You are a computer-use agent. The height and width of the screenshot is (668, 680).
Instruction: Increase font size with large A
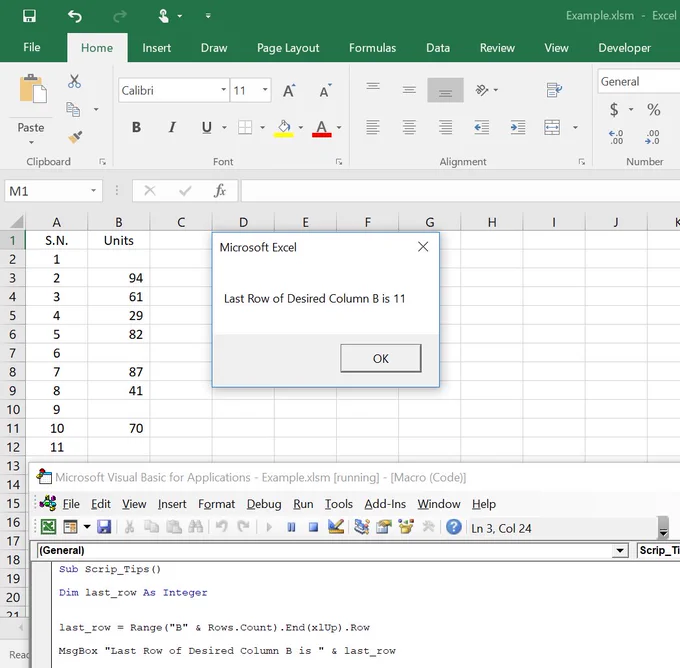pos(289,90)
